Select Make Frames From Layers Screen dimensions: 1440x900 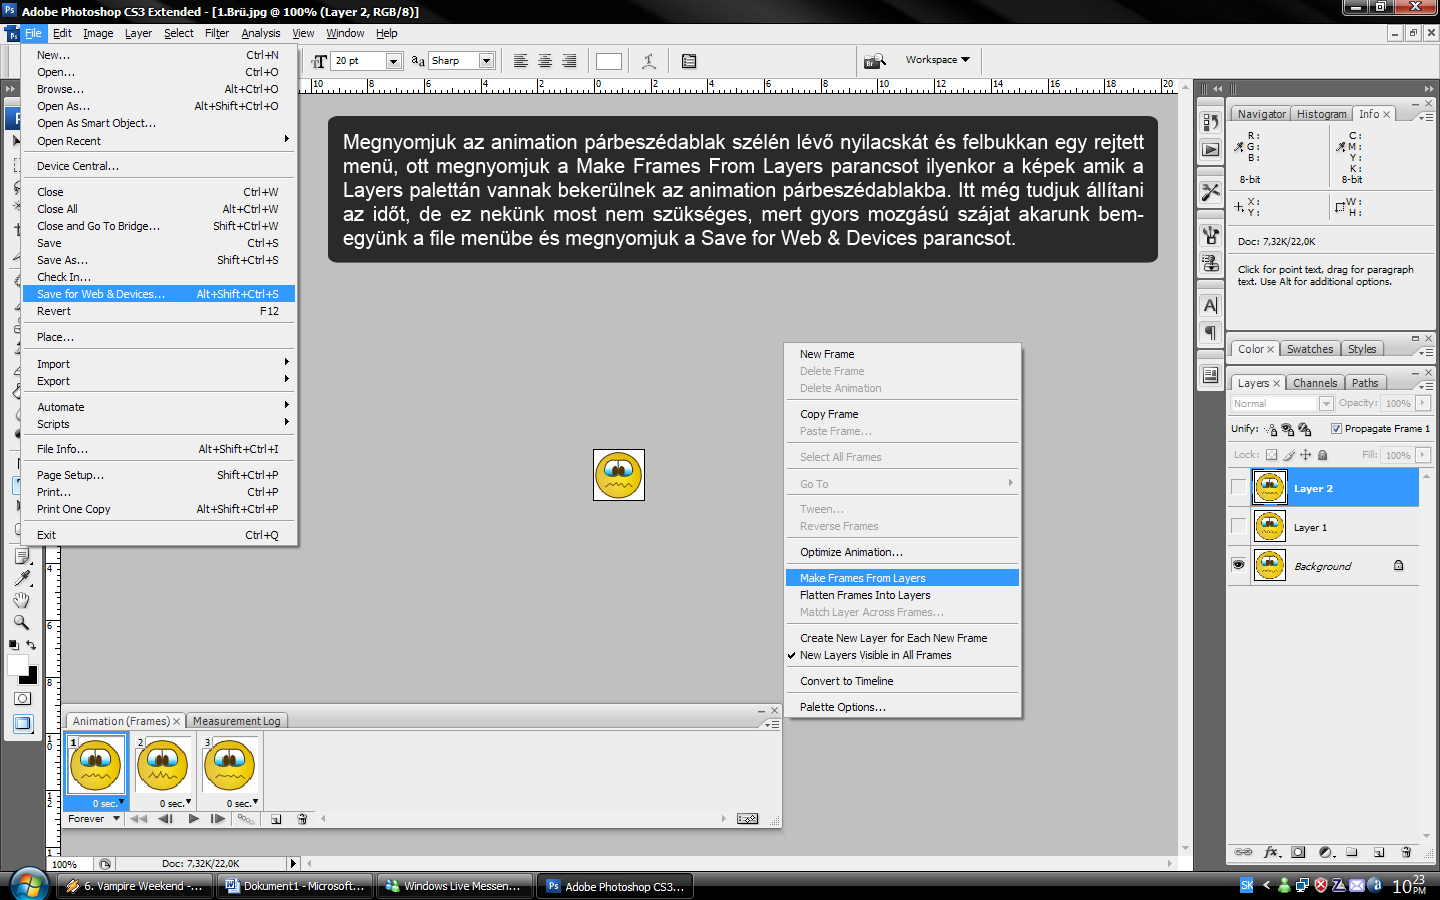[862, 578]
